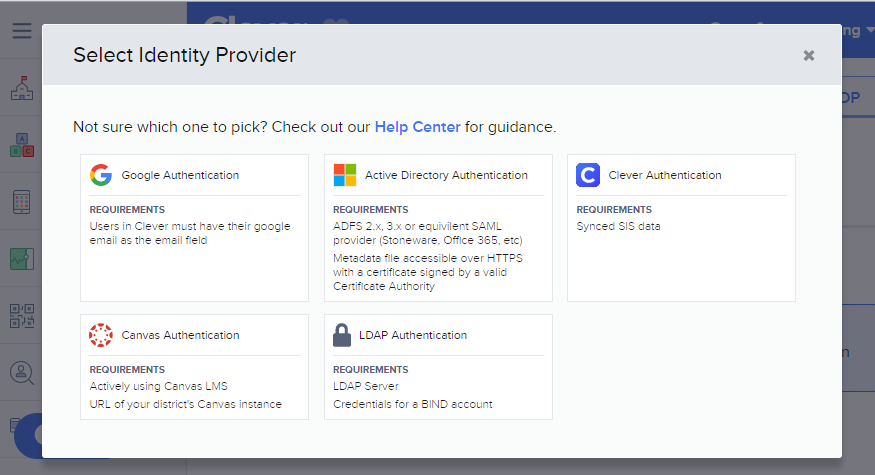This screenshot has width=875, height=475.
Task: Click the Microsoft Windows logo icon
Action: click(345, 175)
